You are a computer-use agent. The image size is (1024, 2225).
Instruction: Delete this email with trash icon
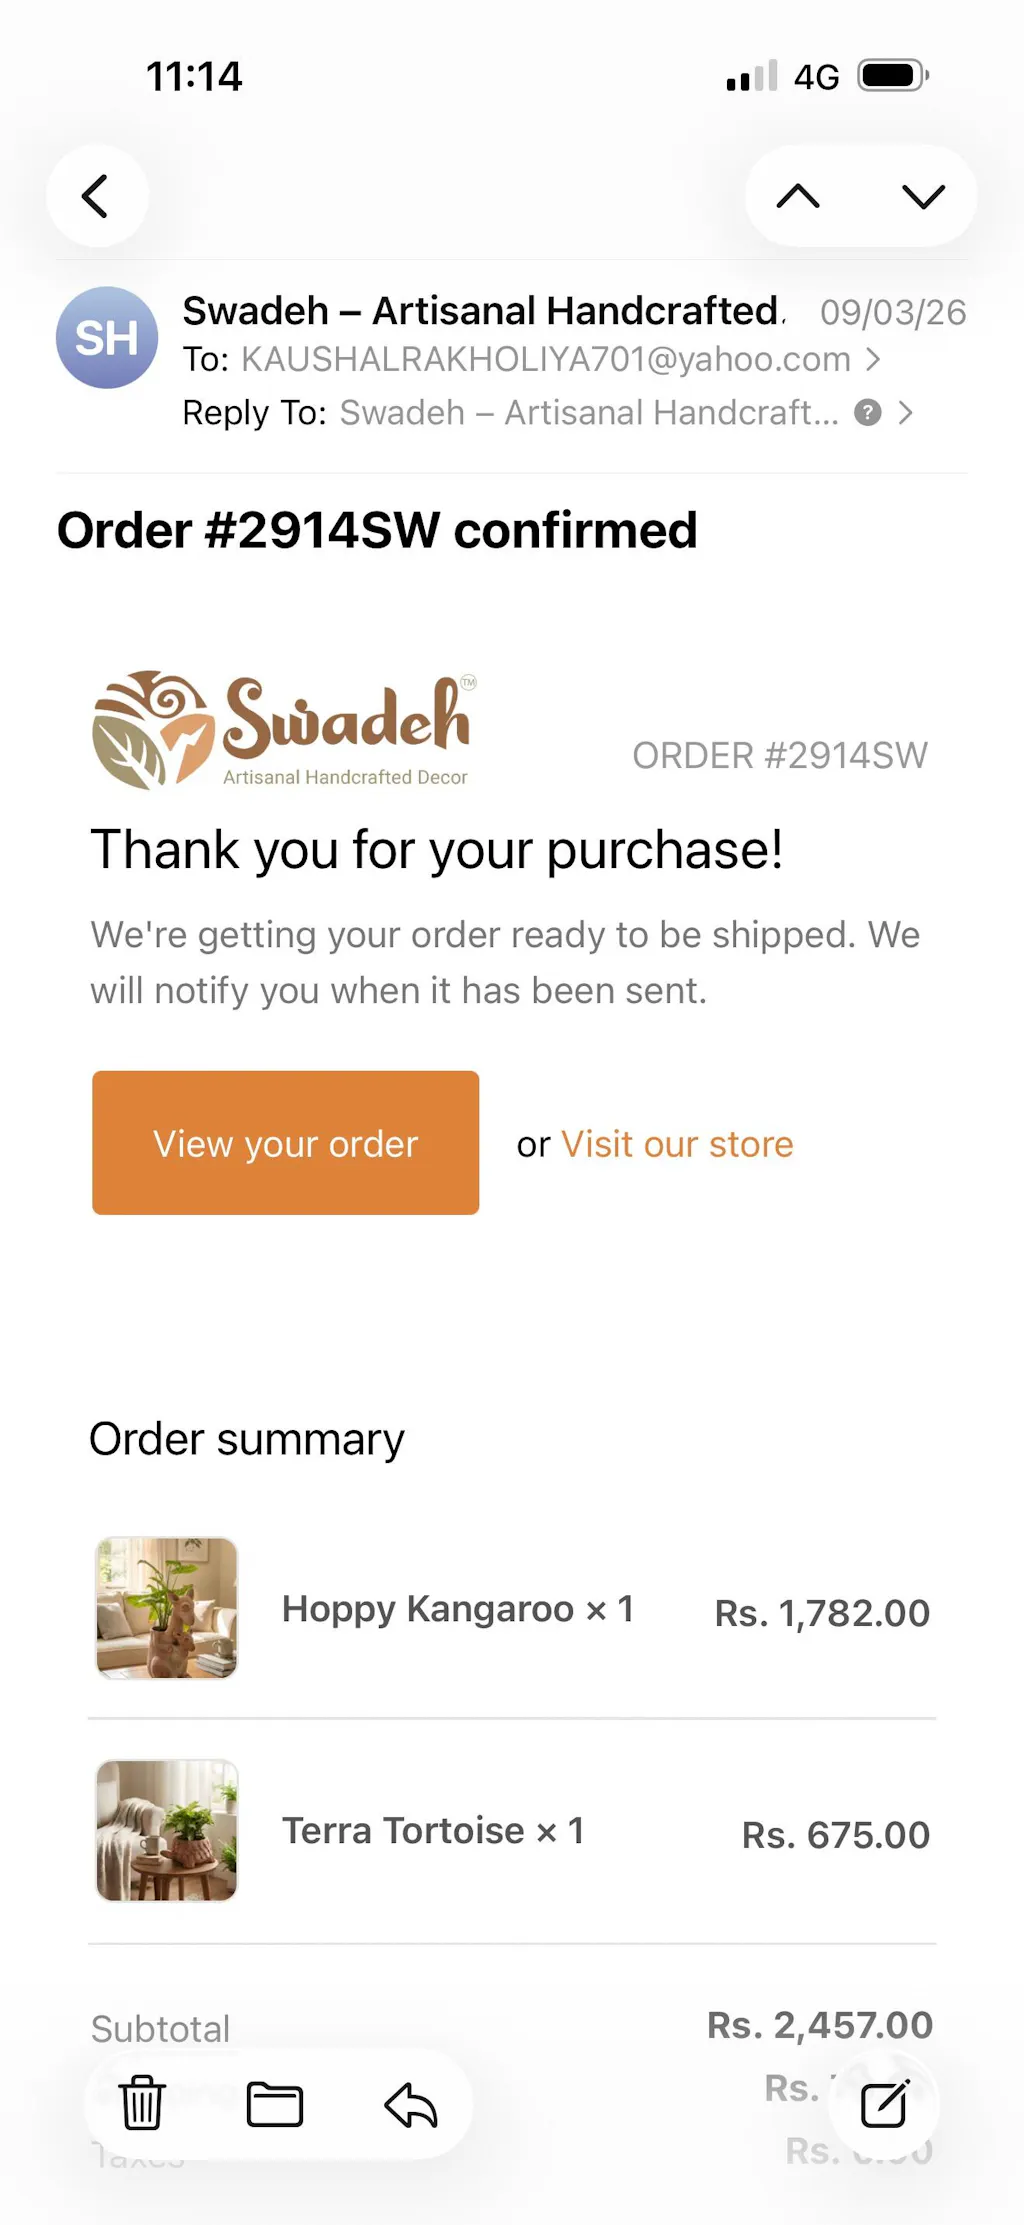(x=142, y=2102)
